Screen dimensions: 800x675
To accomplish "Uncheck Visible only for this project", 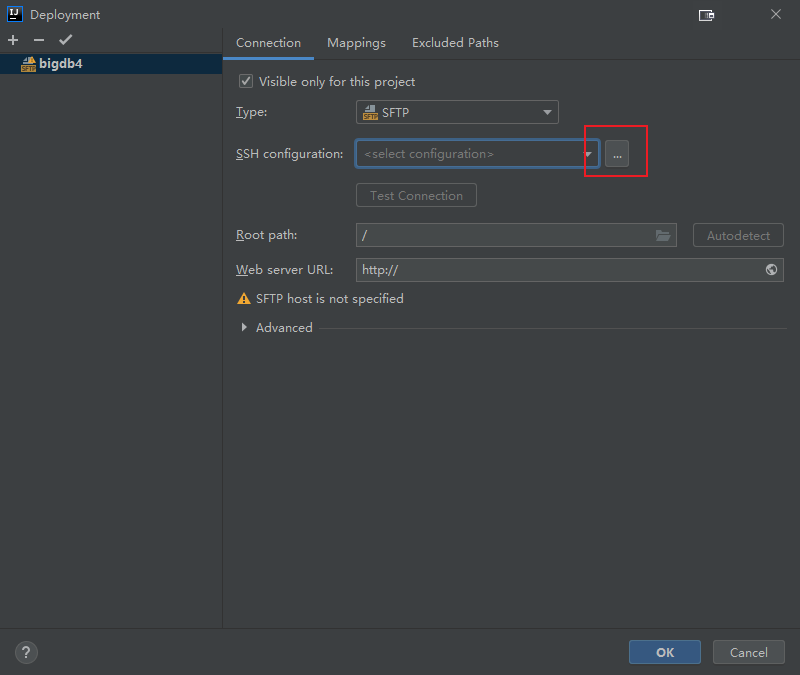I will pyautogui.click(x=245, y=81).
